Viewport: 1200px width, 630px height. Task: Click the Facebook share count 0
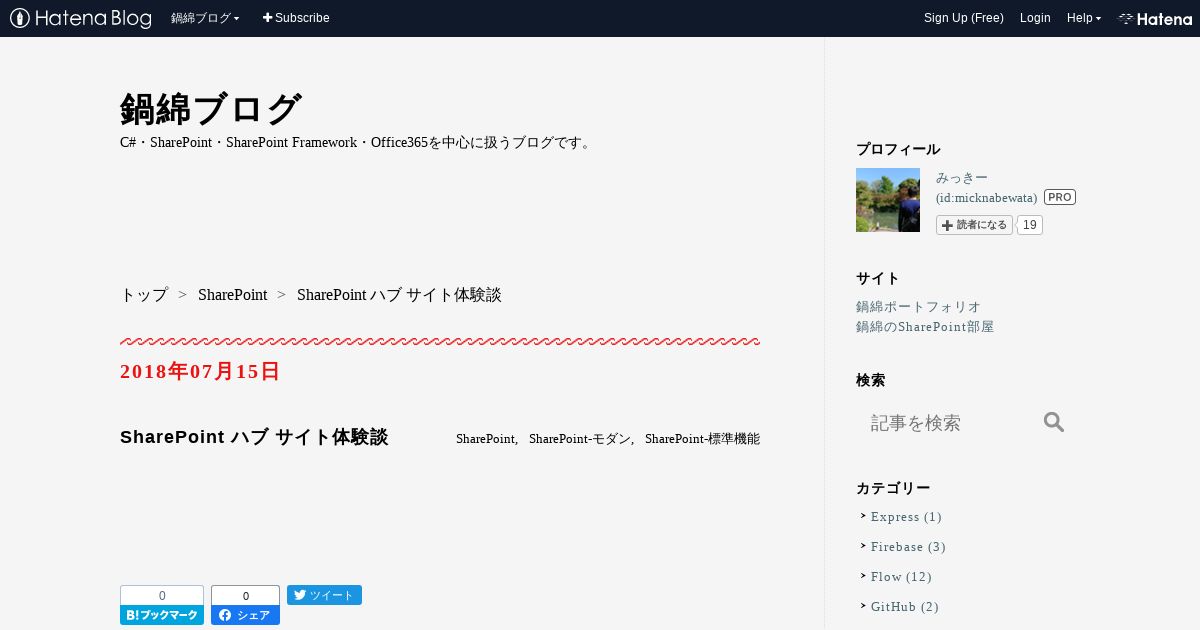click(x=245, y=595)
